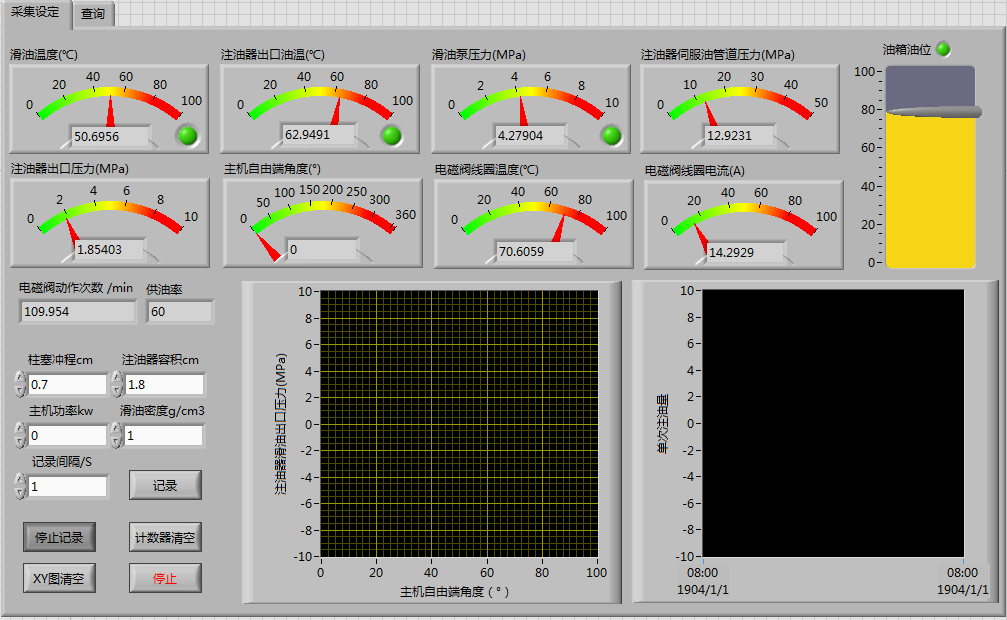Click the 柱塞冲程cm stepper arrows
This screenshot has width=1007, height=620.
[20, 384]
